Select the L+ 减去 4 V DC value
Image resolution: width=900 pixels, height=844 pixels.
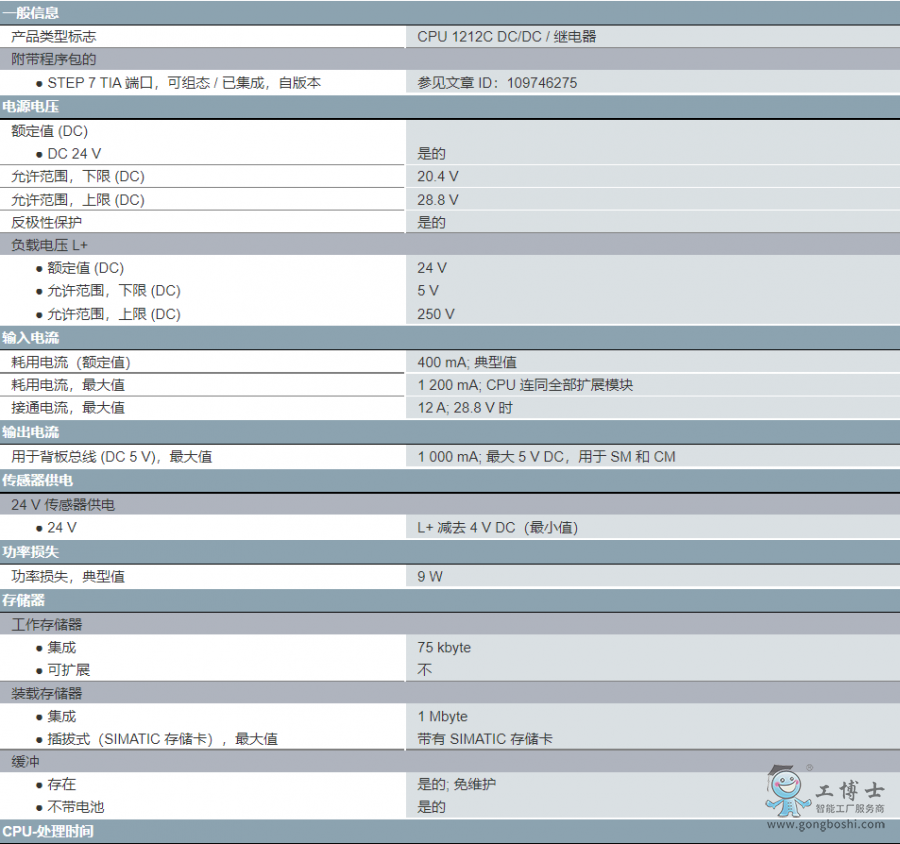[497, 527]
